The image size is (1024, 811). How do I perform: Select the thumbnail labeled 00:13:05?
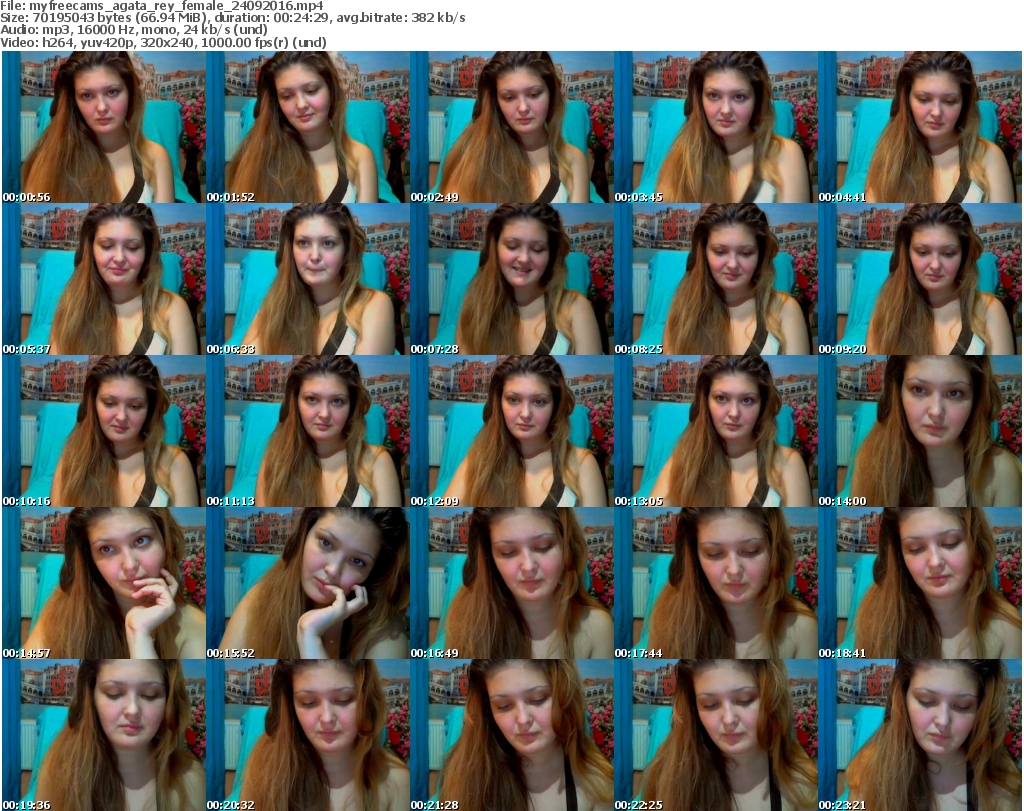(715, 431)
